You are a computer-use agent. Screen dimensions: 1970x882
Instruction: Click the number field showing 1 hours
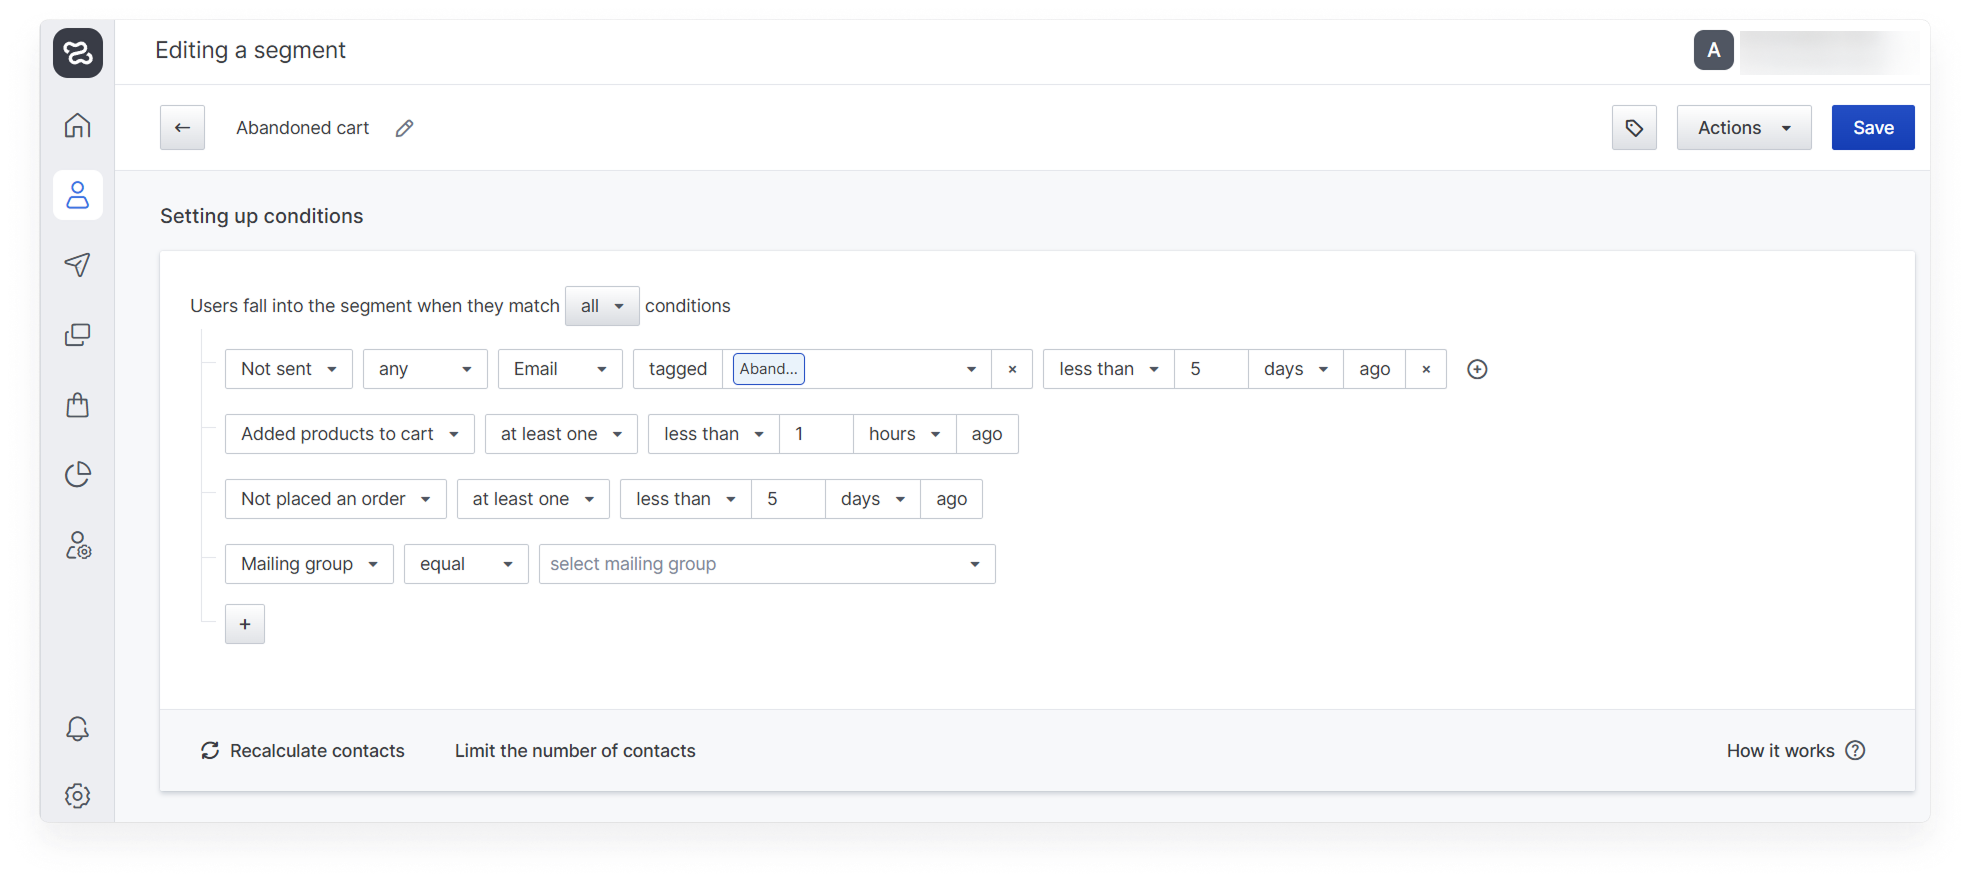coord(815,434)
